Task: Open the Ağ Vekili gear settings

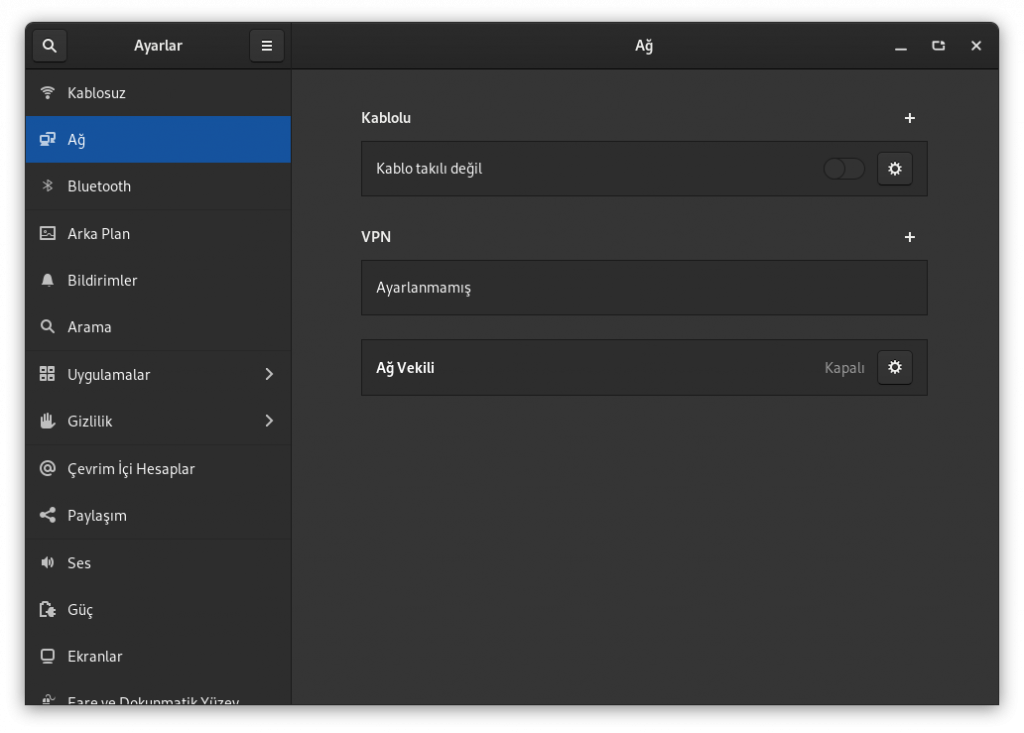Action: coord(894,368)
